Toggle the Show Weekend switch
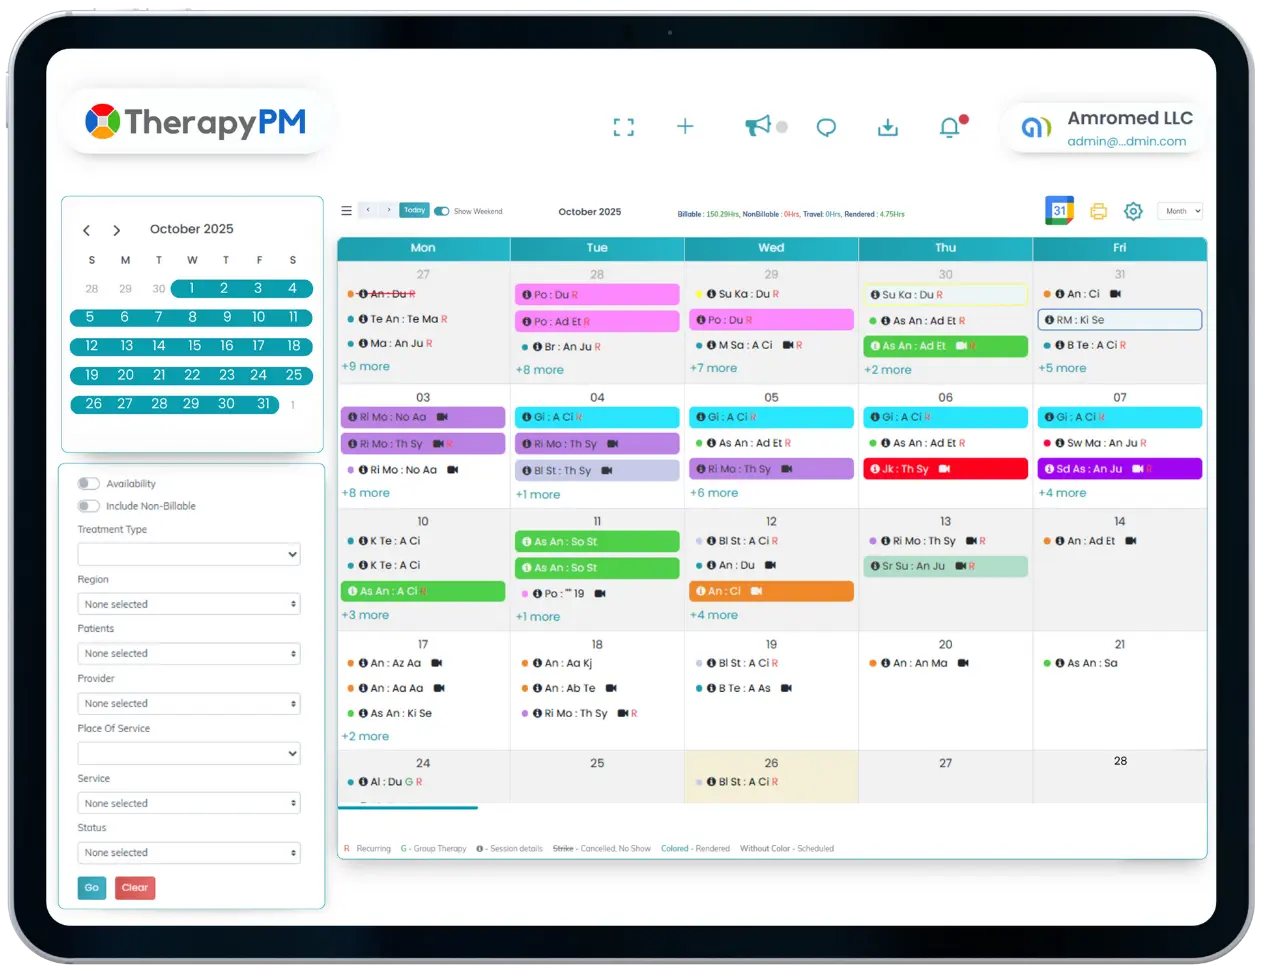Image resolution: width=1262 pixels, height=974 pixels. coord(441,211)
